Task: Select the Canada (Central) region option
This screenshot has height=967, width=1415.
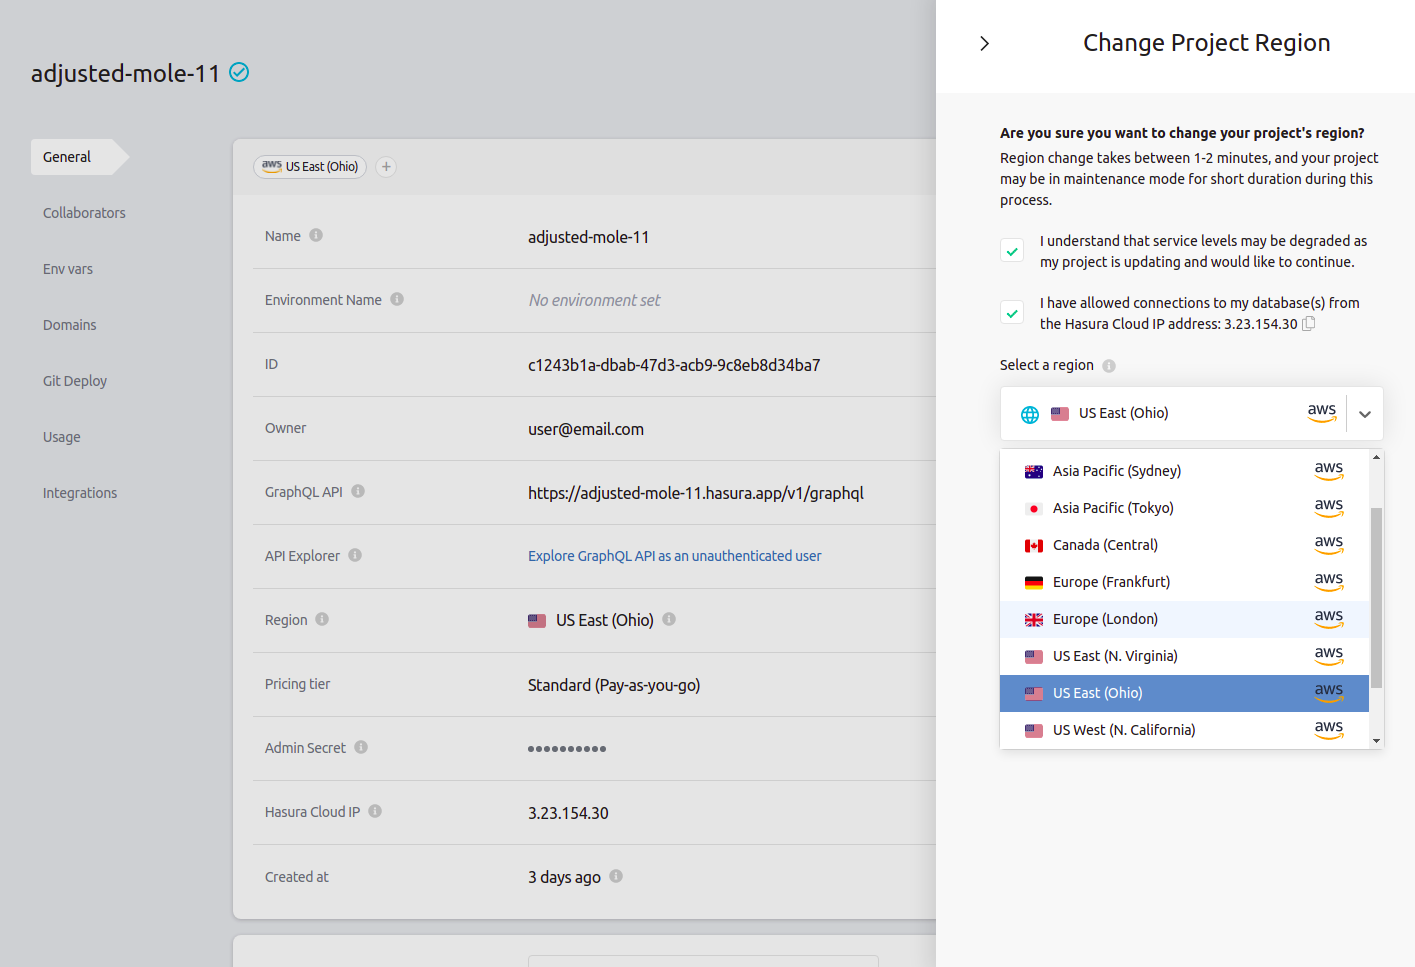Action: click(x=1102, y=544)
